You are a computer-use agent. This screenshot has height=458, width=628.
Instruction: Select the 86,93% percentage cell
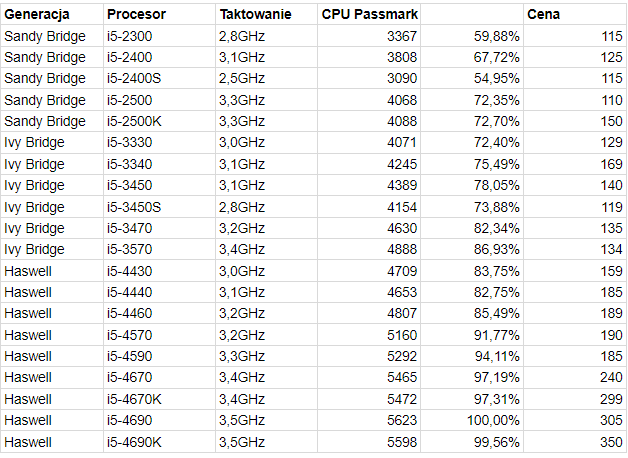coord(472,249)
